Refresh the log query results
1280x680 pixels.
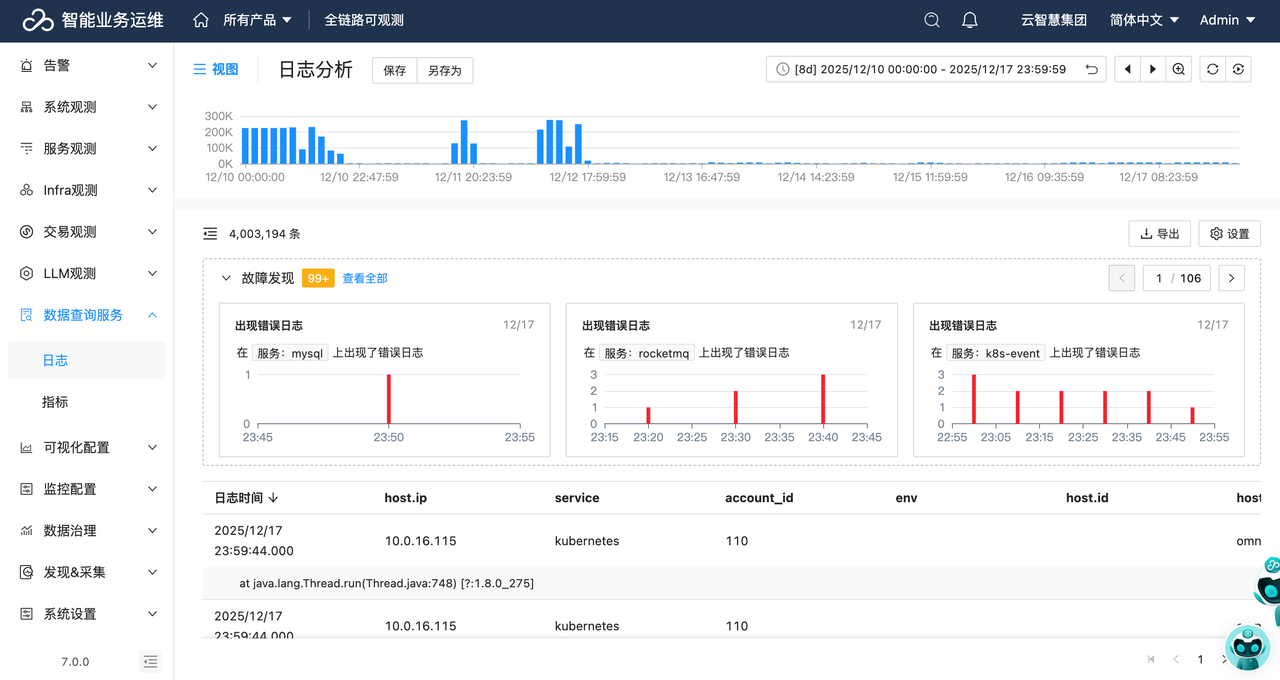1212,69
